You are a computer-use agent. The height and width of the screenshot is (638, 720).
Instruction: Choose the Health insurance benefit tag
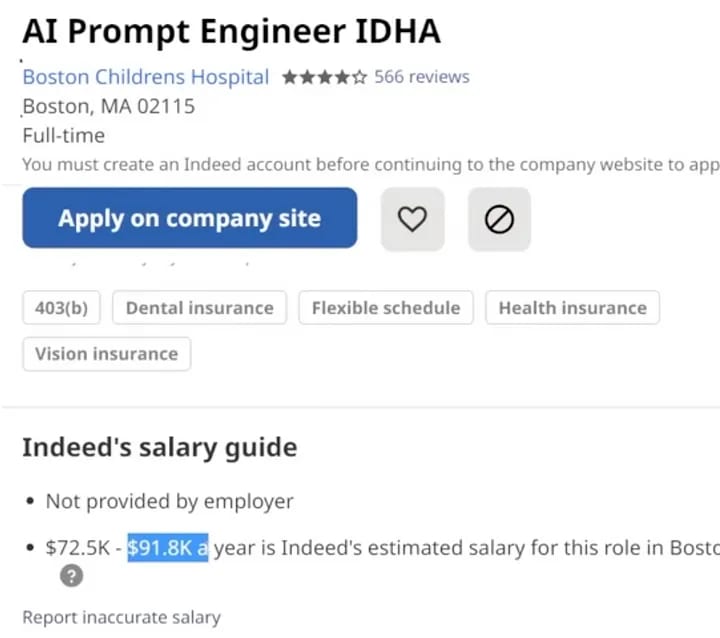572,308
